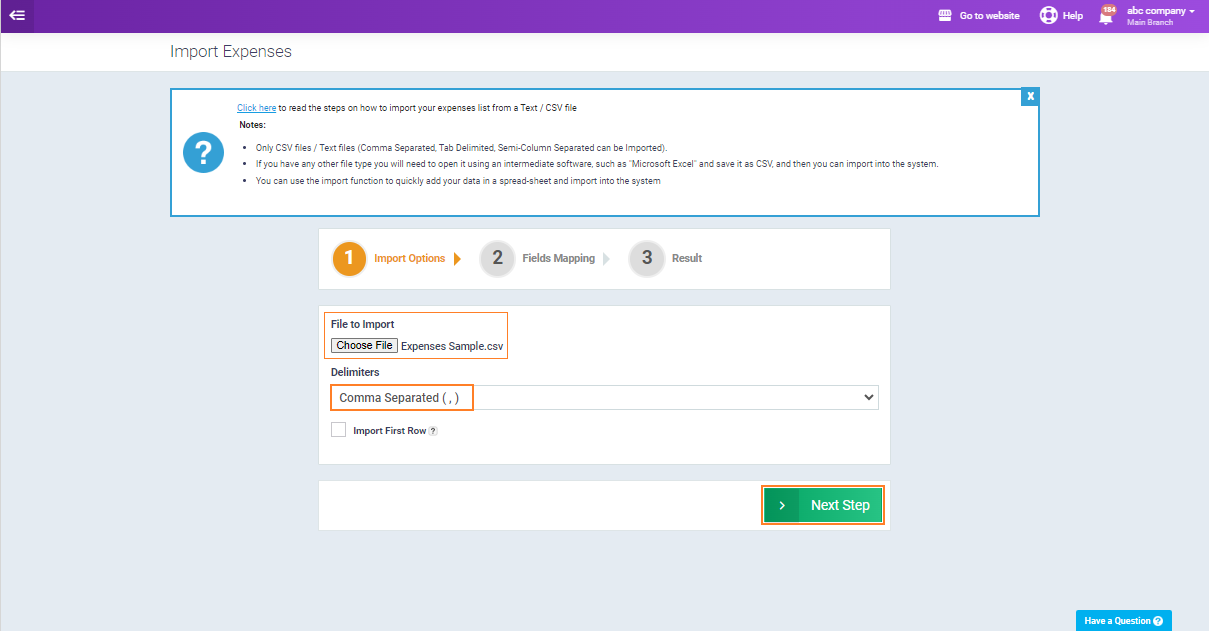The width and height of the screenshot is (1209, 631).
Task: Open the Help lifebuoy icon
Action: [x=1048, y=16]
